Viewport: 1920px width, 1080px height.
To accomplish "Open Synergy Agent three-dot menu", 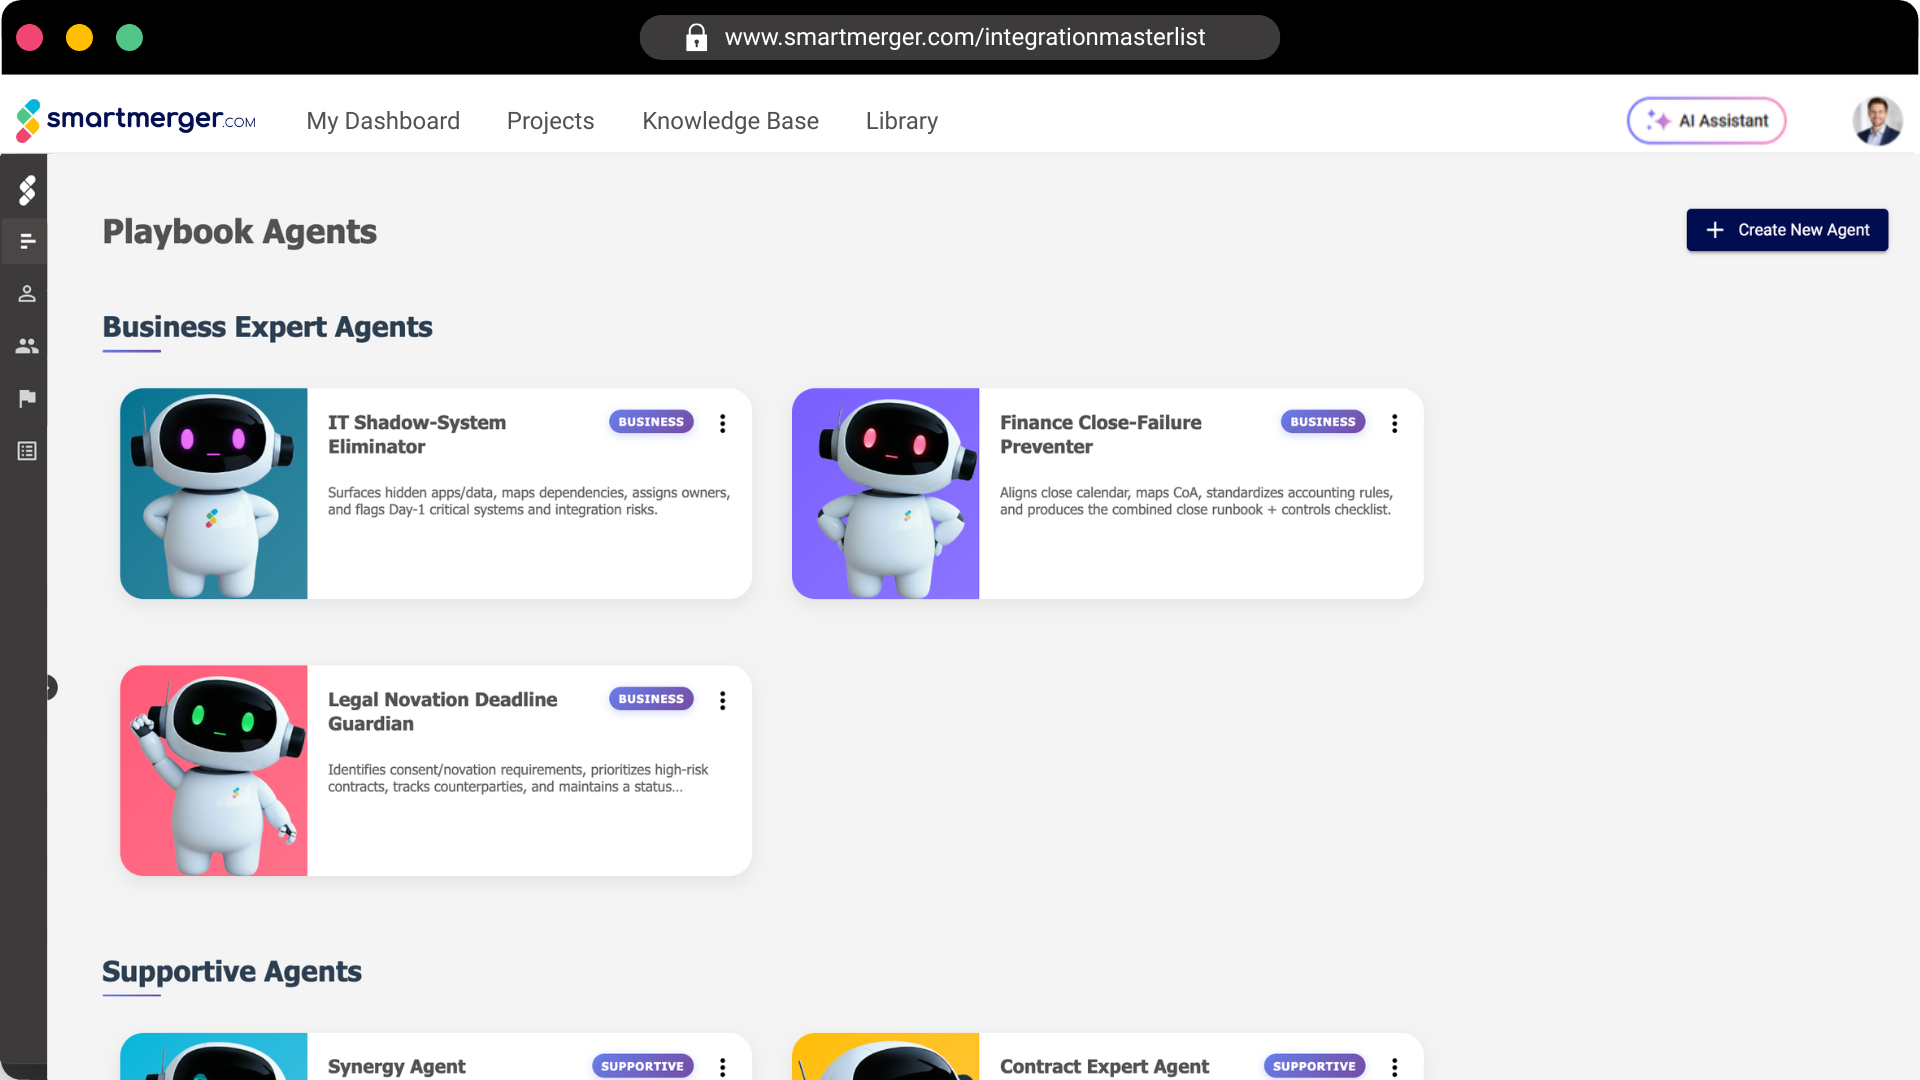I will click(x=722, y=1067).
